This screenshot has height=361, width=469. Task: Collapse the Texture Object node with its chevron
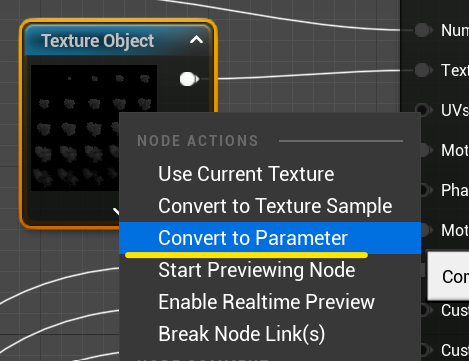[196, 40]
